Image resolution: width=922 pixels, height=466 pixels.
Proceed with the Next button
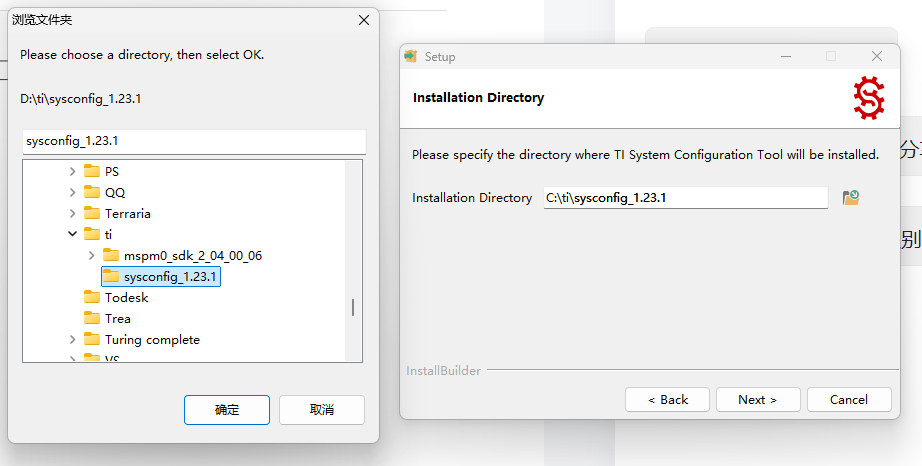pyautogui.click(x=758, y=400)
